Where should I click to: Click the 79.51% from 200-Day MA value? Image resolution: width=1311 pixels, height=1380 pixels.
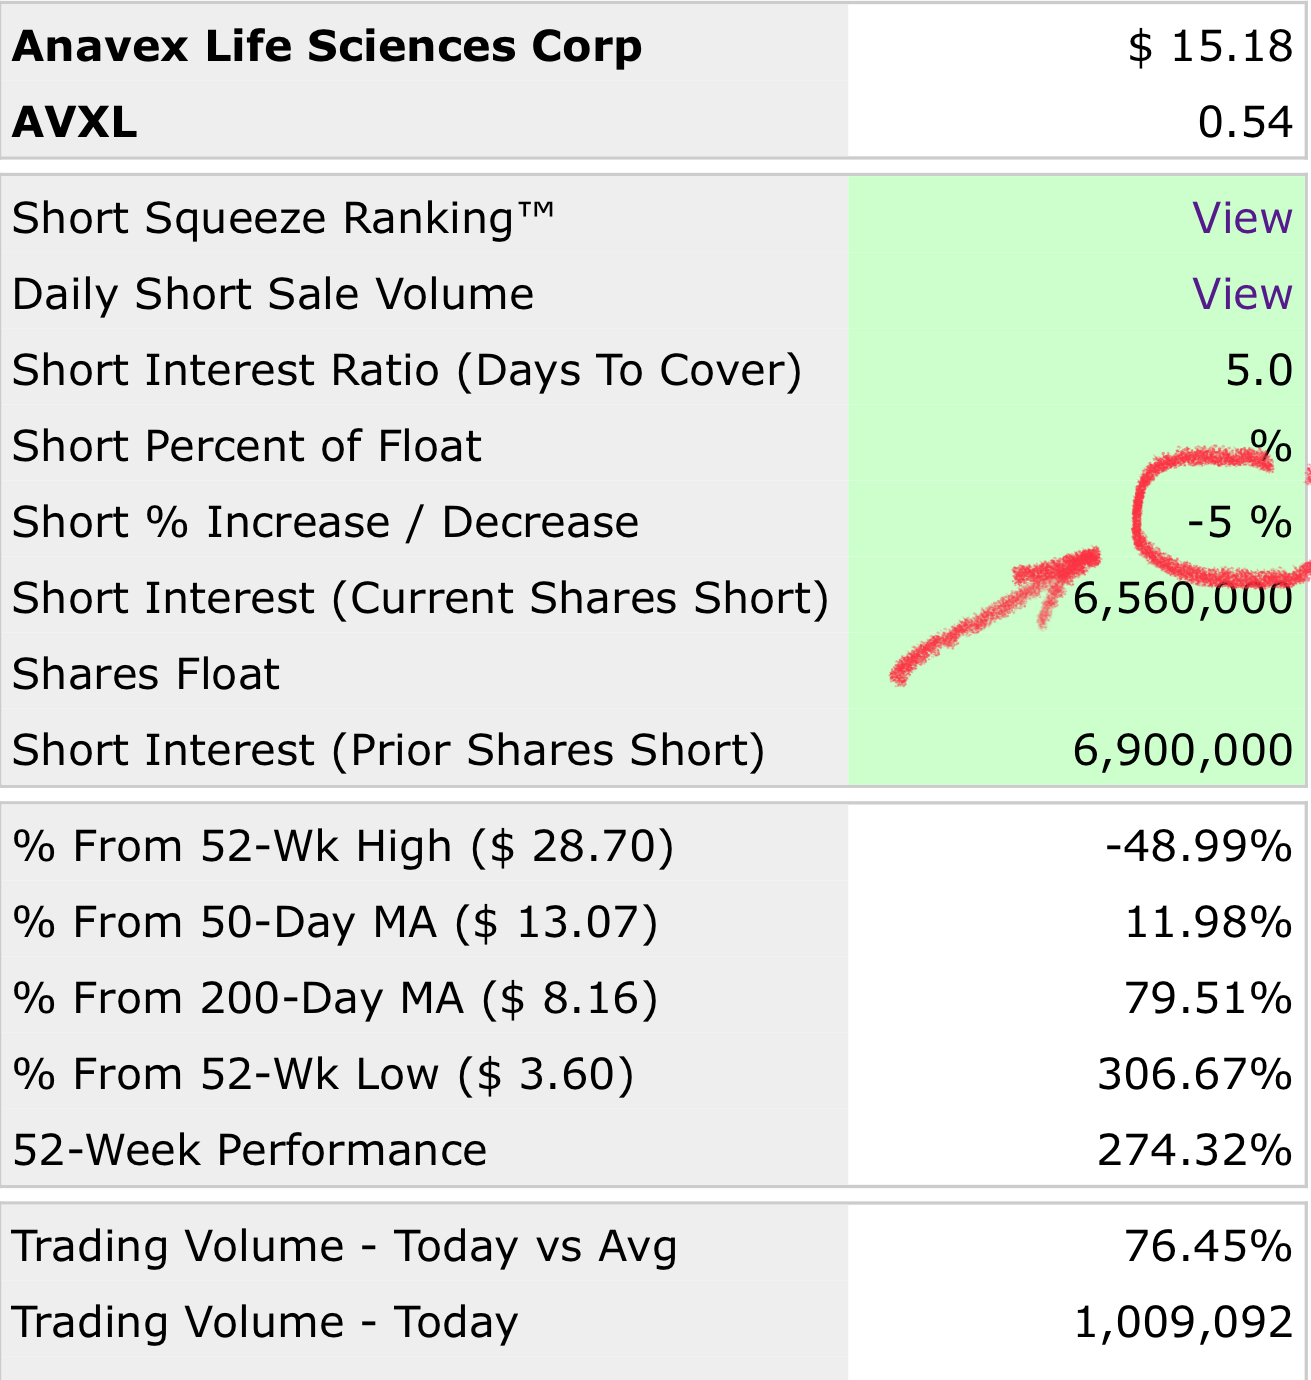1208,998
